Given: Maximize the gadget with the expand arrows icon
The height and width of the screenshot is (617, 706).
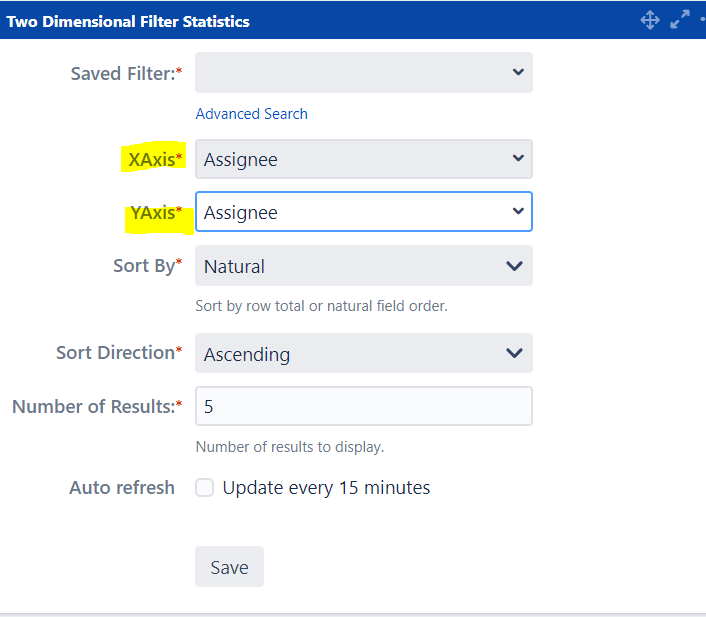Looking at the screenshot, I should [x=680, y=20].
